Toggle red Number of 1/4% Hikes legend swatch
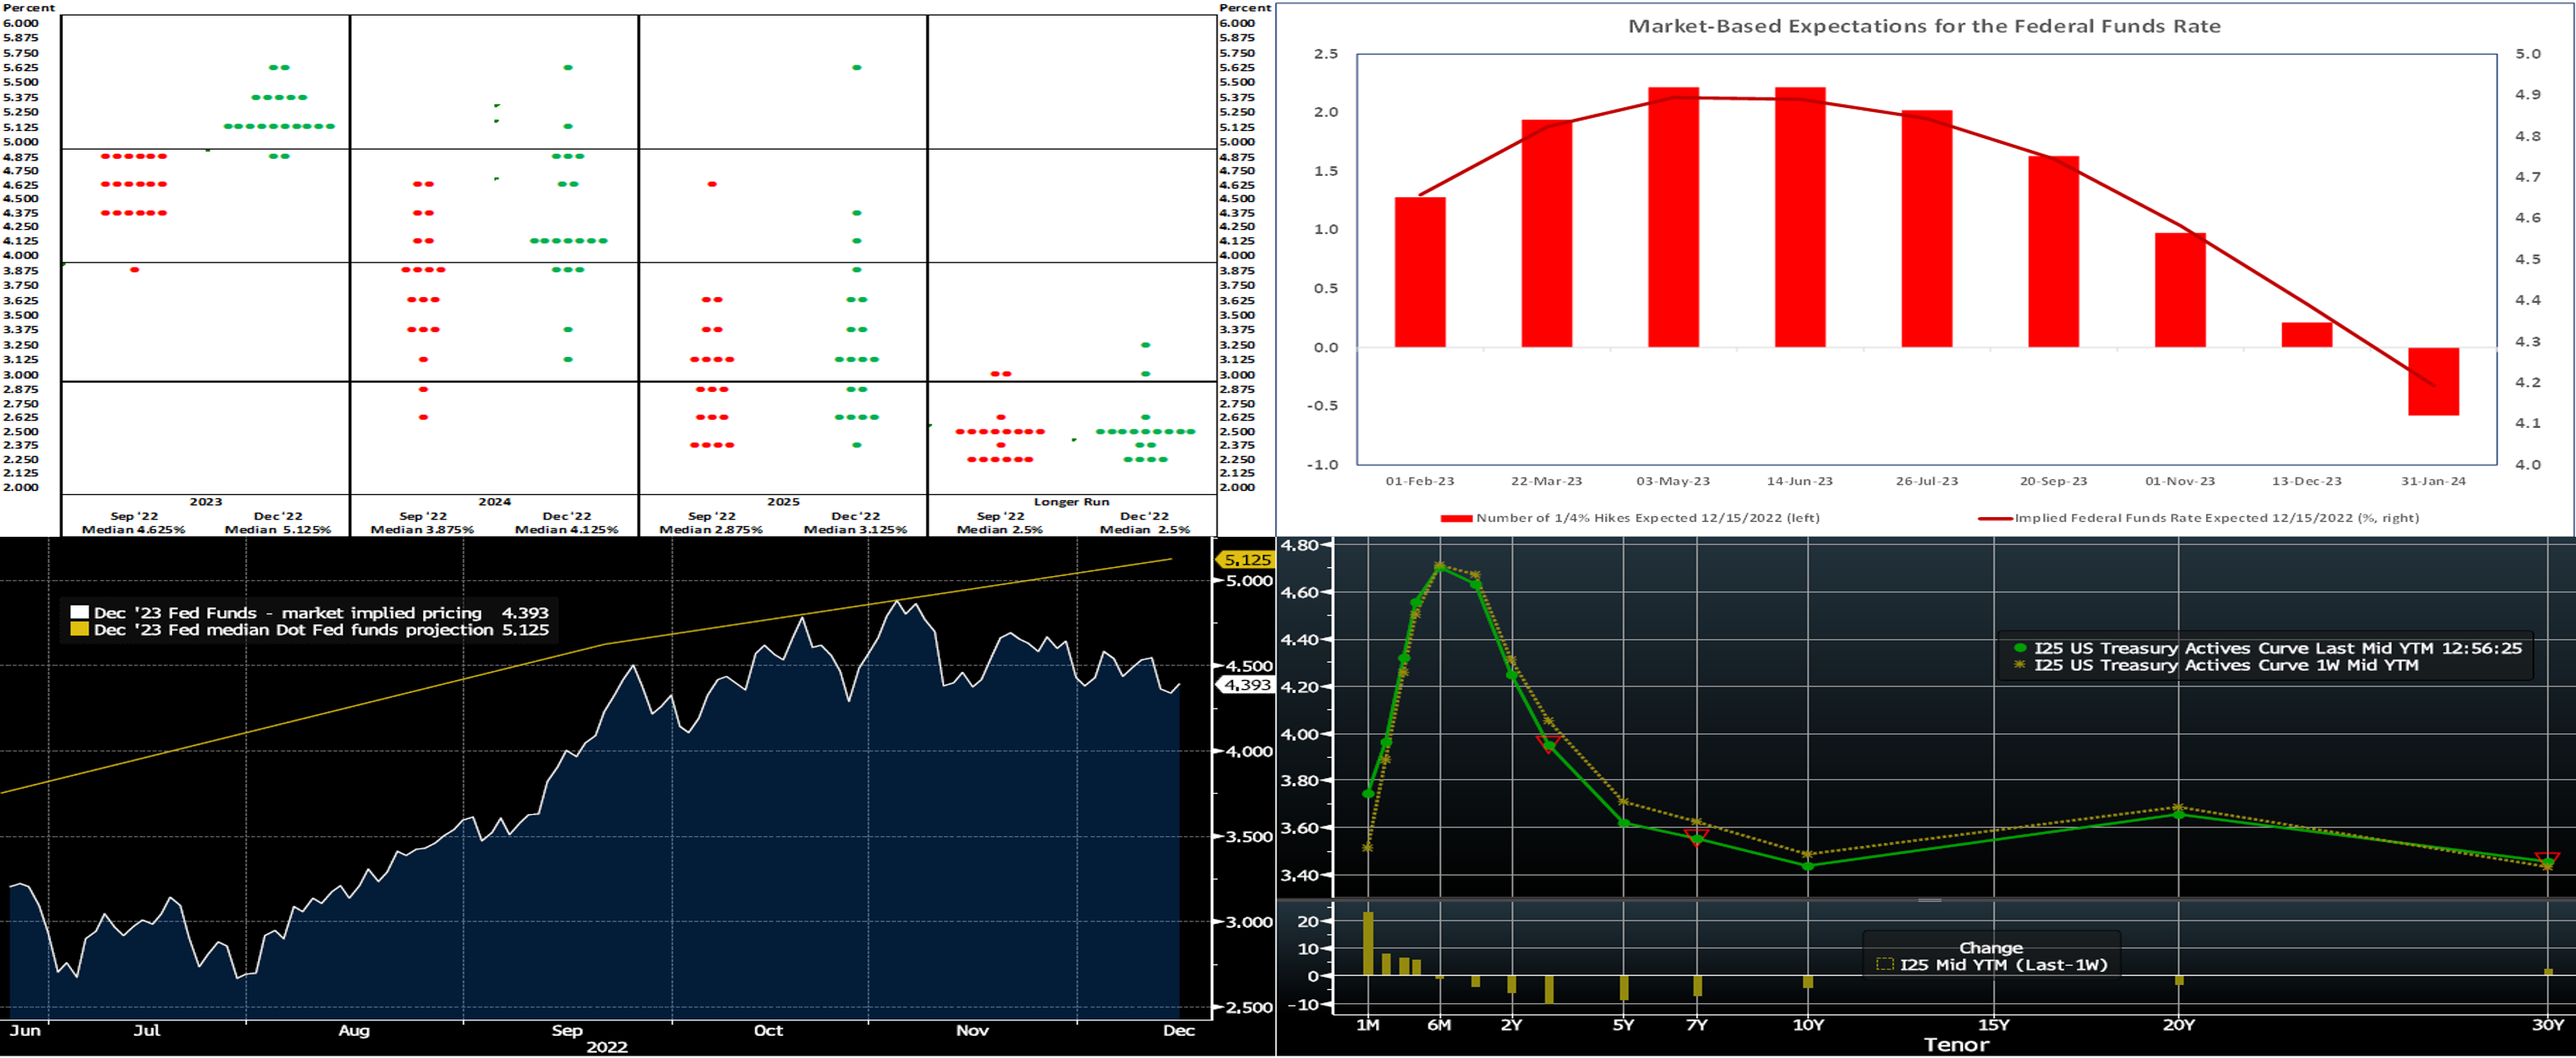Screen dimensions: 2576x1058 1456,518
